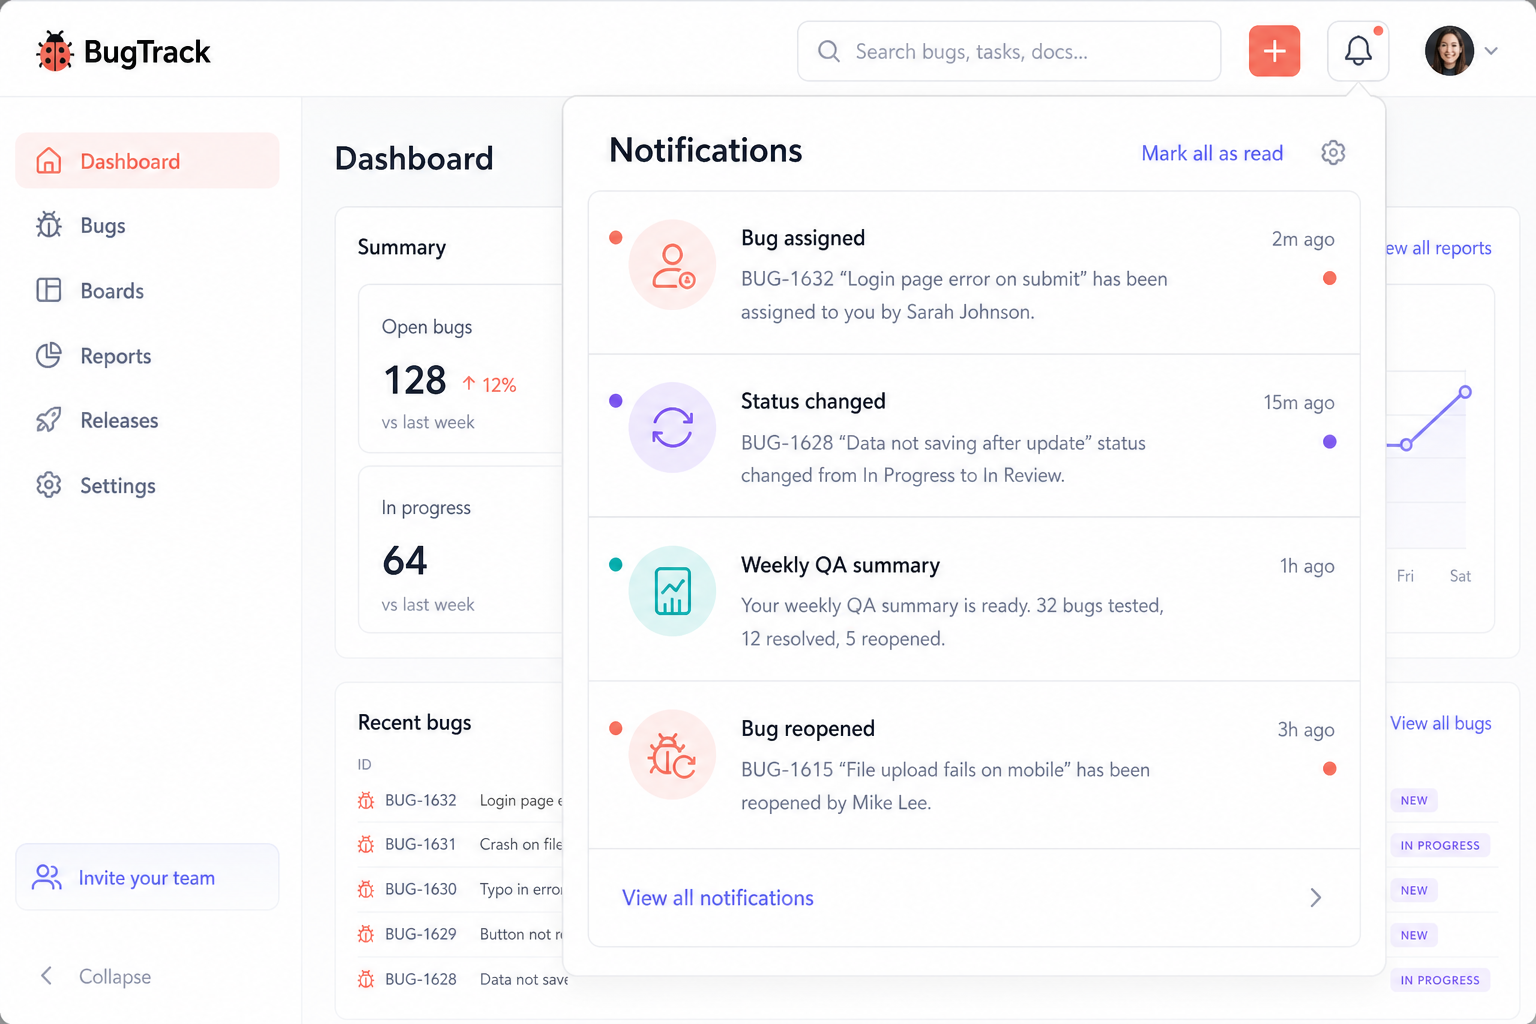Click the In progress 64 value

click(x=405, y=560)
